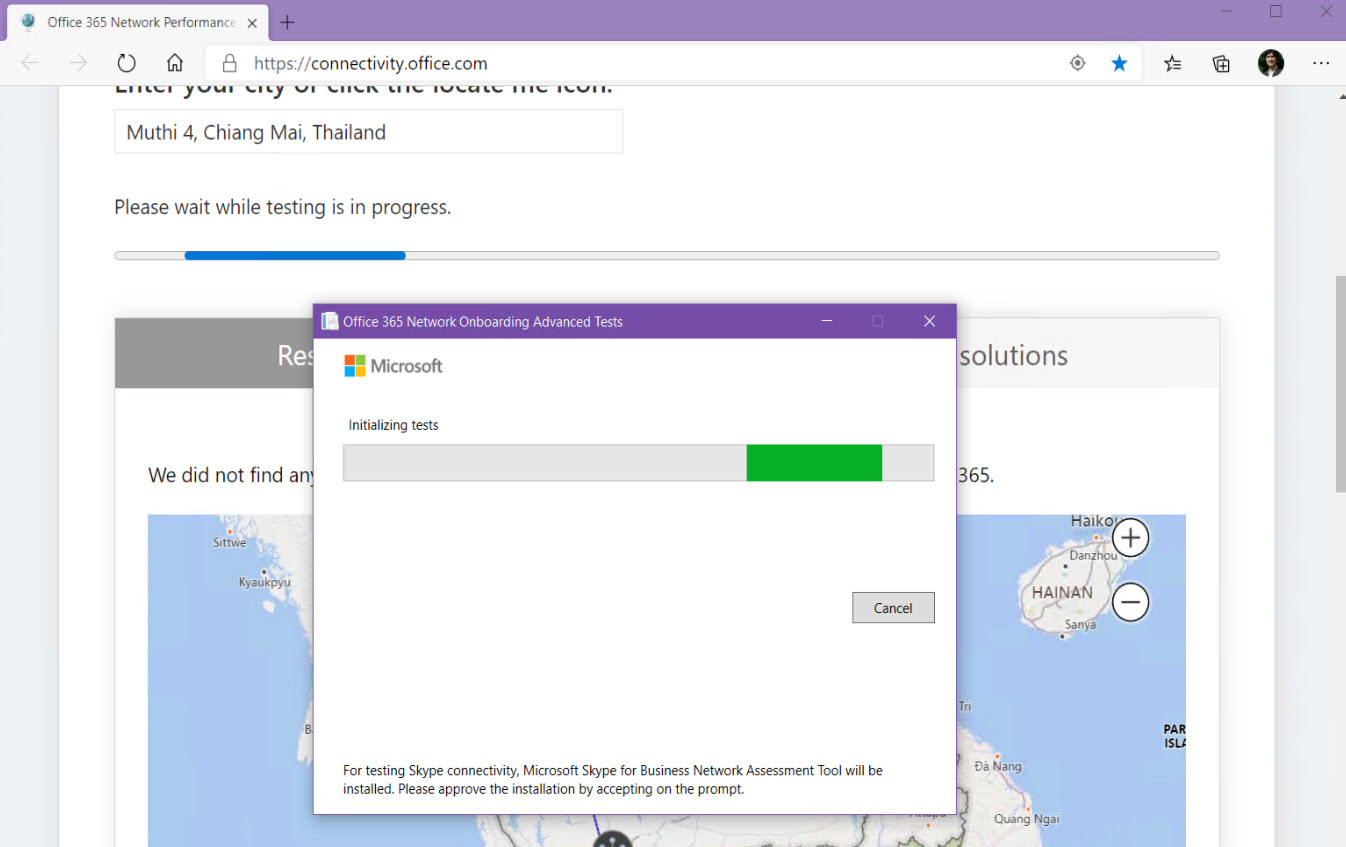This screenshot has height=847, width=1346.
Task: Click the page vertical scrollbar
Action: pyautogui.click(x=1340, y=384)
